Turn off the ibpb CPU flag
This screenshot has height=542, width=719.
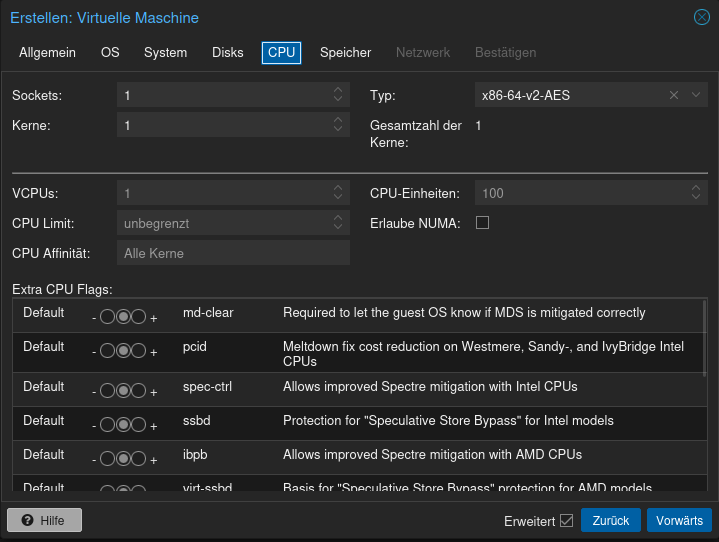coord(107,459)
